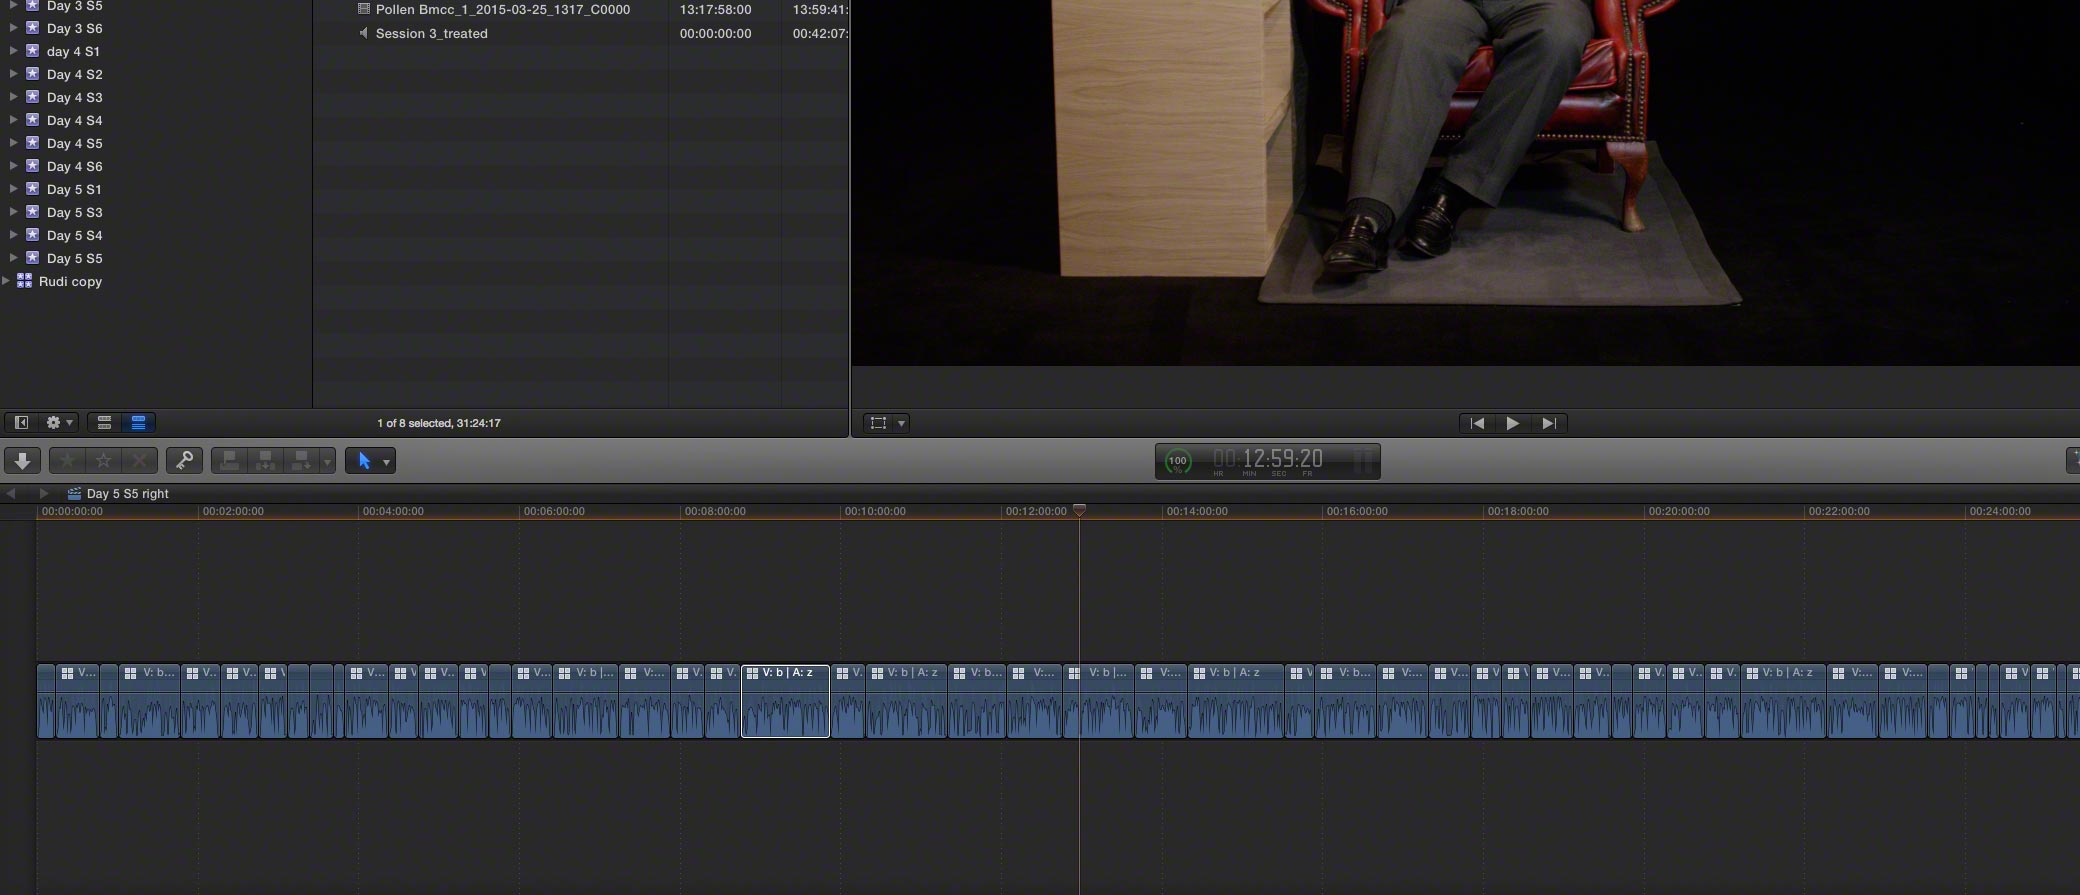Screen dimensions: 2080x895
Task: Jump to the previous edit point
Action: pyautogui.click(x=1477, y=423)
